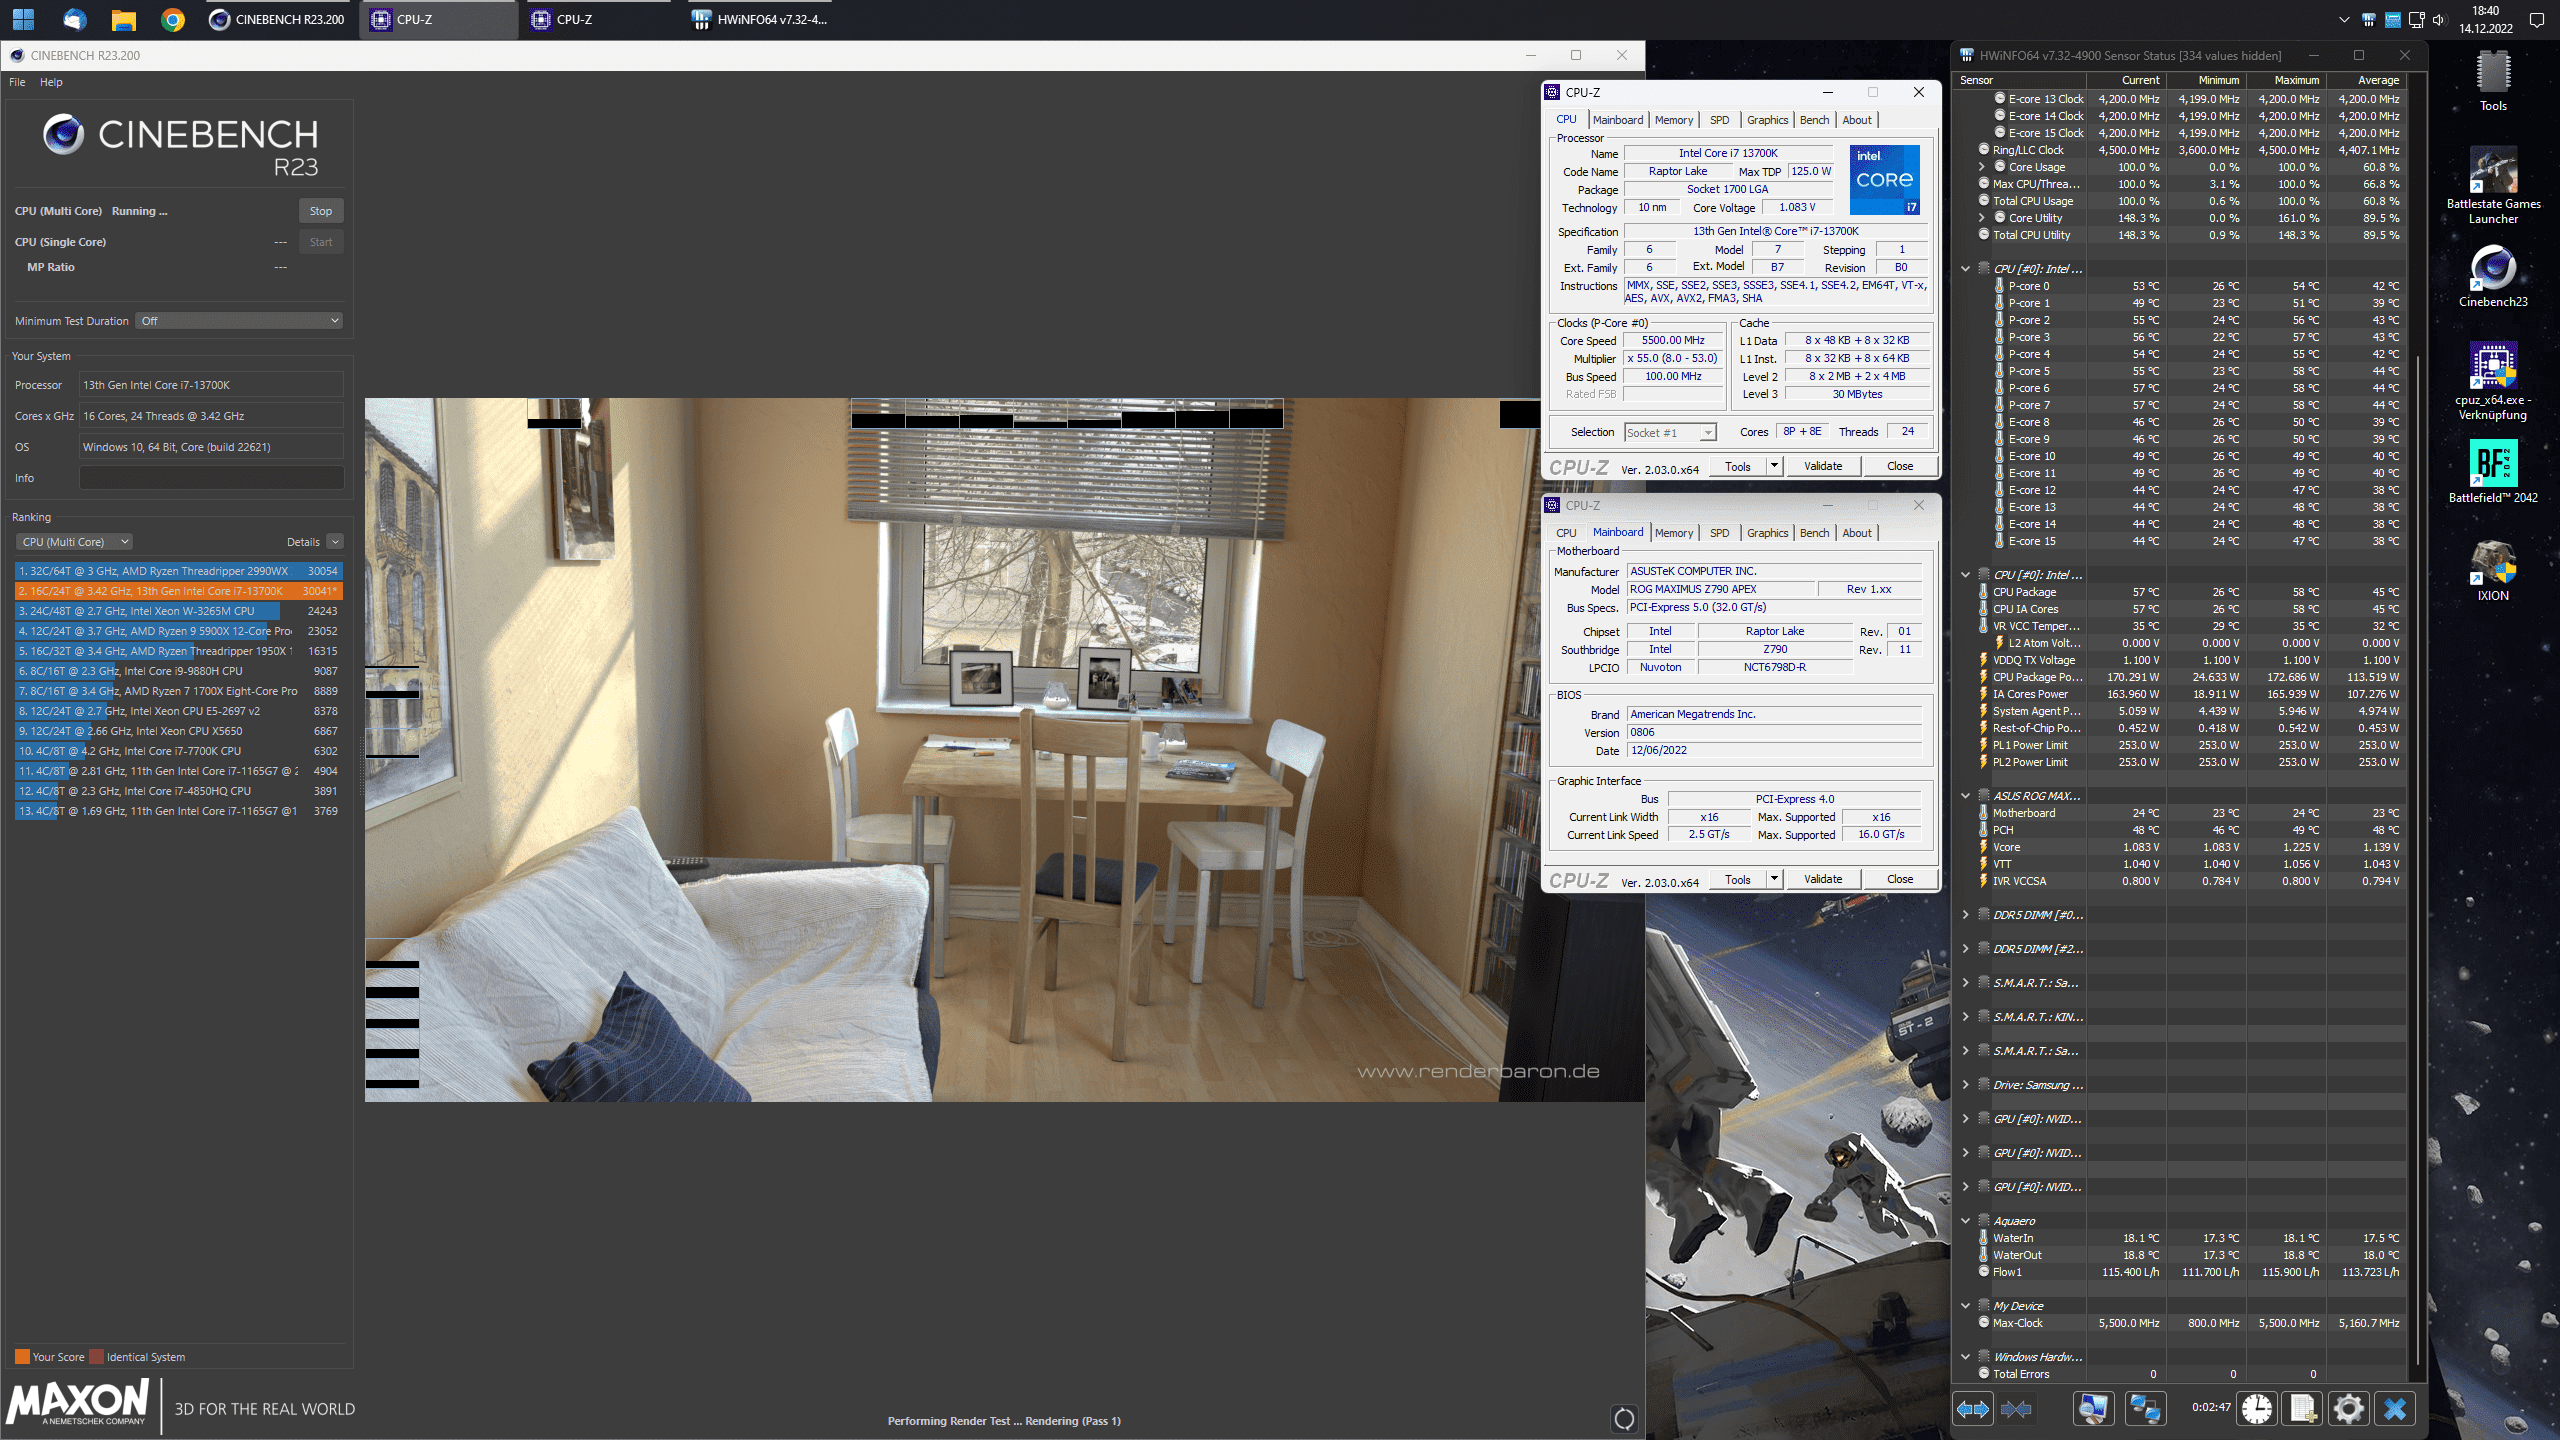
Task: Switch to Graphics tab in CPU-Z Mainboard window
Action: click(1767, 533)
